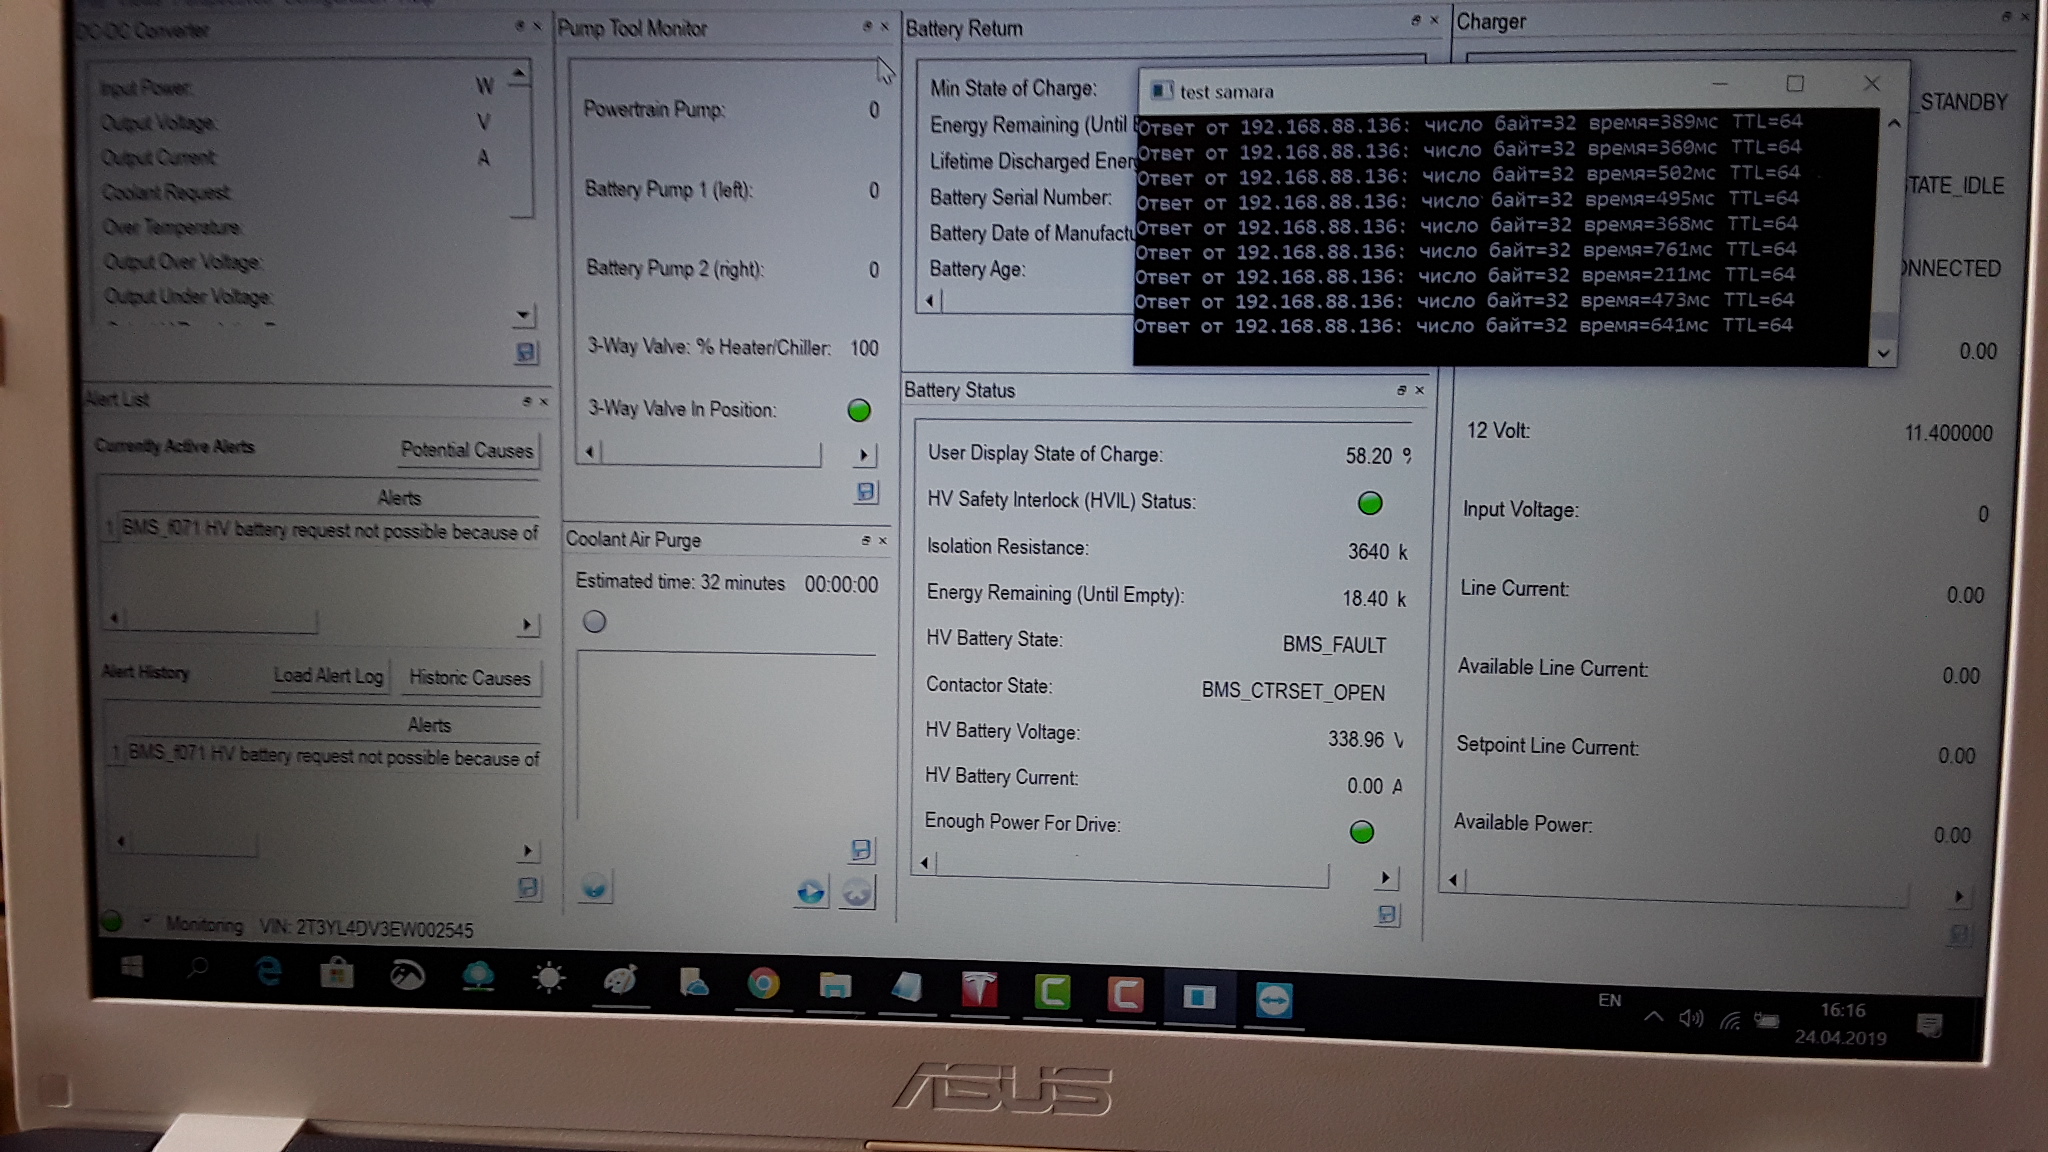The height and width of the screenshot is (1152, 2048).
Task: Open TeamViewer from the taskbar
Action: pos(1273,998)
